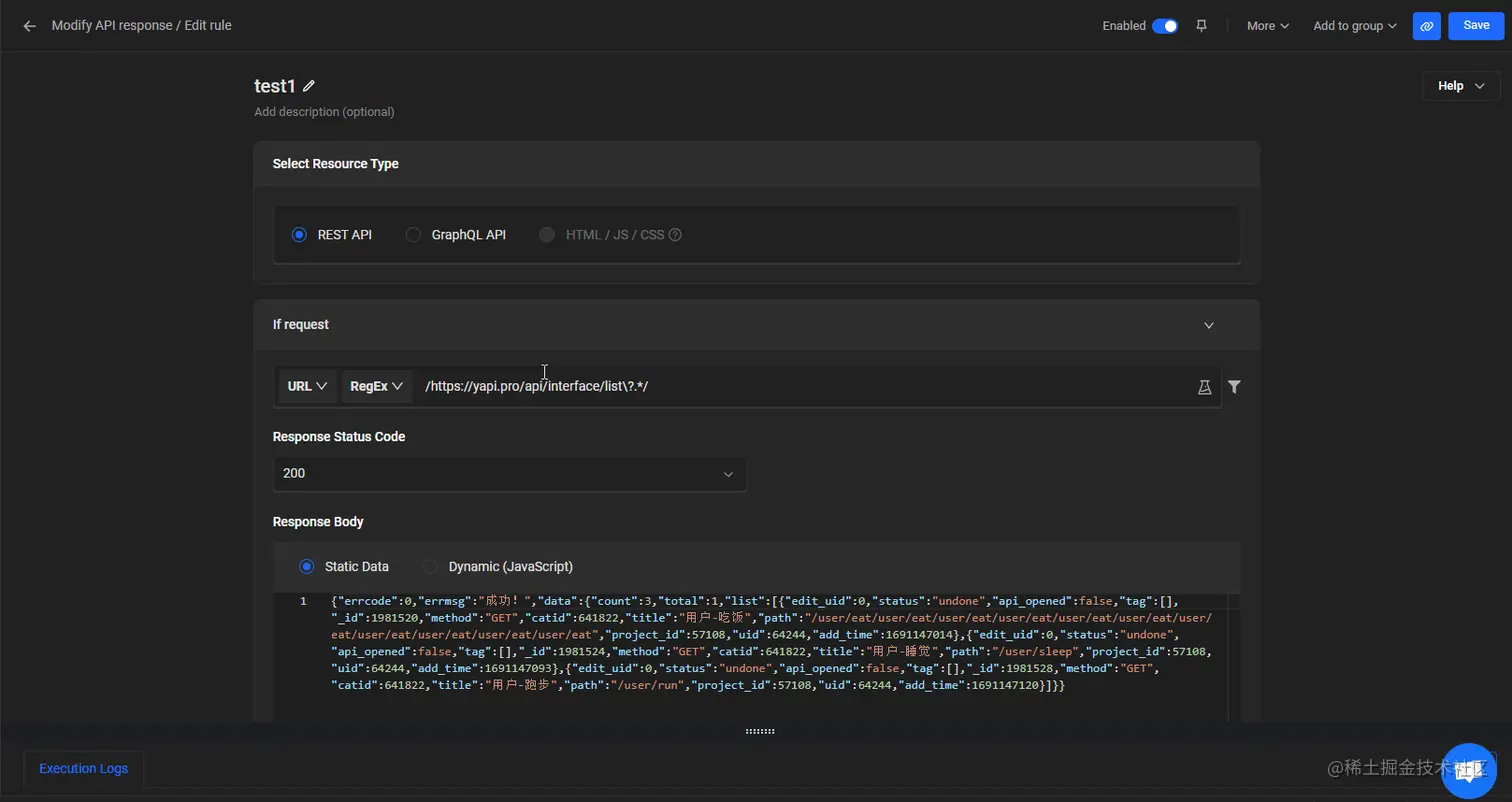The width and height of the screenshot is (1512, 802).
Task: Show help for HTML / JS / CSS
Action: (x=675, y=235)
